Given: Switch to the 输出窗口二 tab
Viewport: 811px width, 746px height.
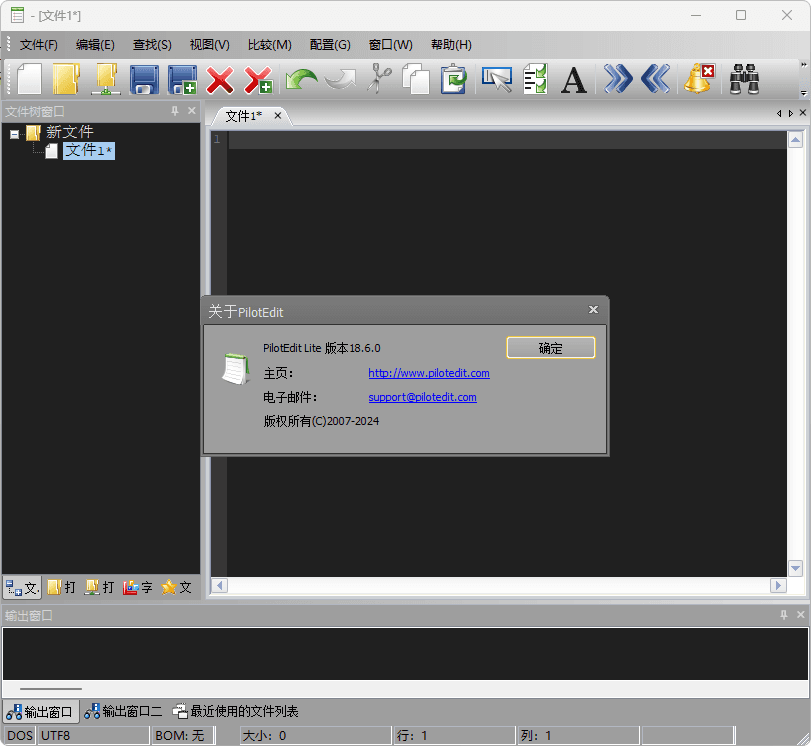Looking at the screenshot, I should click(x=123, y=712).
